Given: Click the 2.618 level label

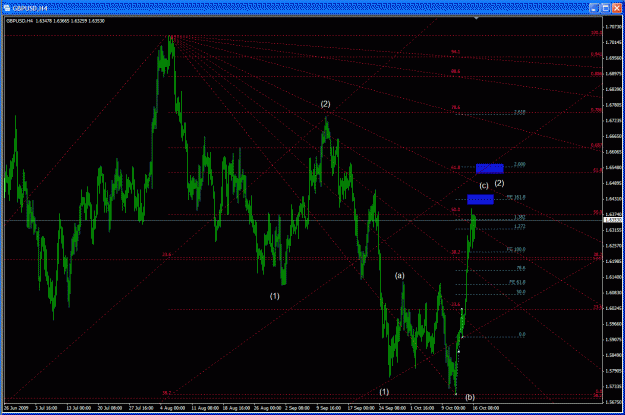Looking at the screenshot, I should pyautogui.click(x=519, y=112).
